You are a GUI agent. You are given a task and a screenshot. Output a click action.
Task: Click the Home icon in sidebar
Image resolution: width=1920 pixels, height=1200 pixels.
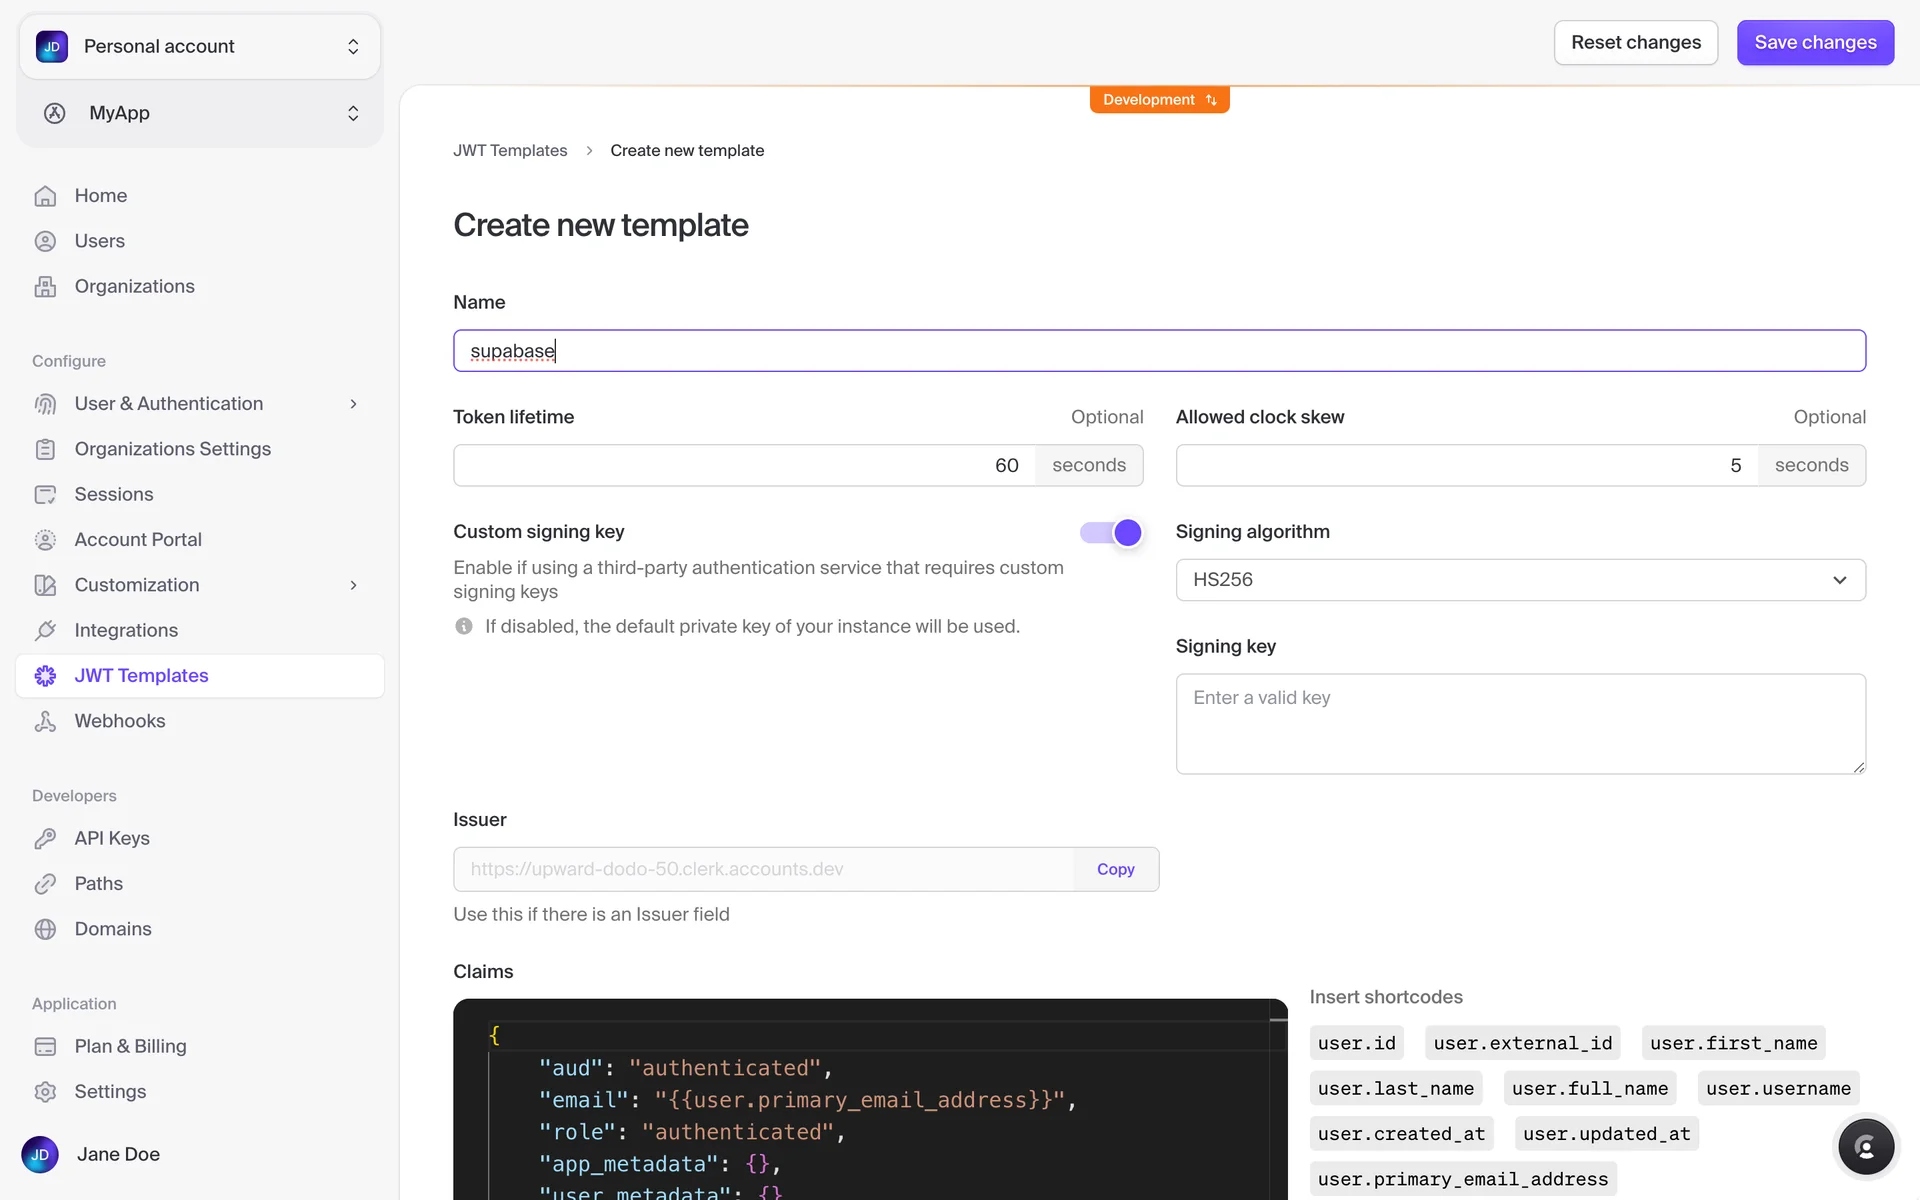click(45, 196)
